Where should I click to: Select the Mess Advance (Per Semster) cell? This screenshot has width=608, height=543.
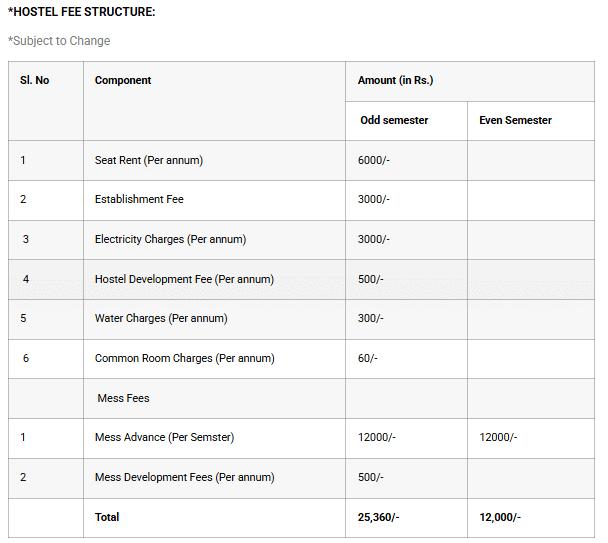point(165,437)
